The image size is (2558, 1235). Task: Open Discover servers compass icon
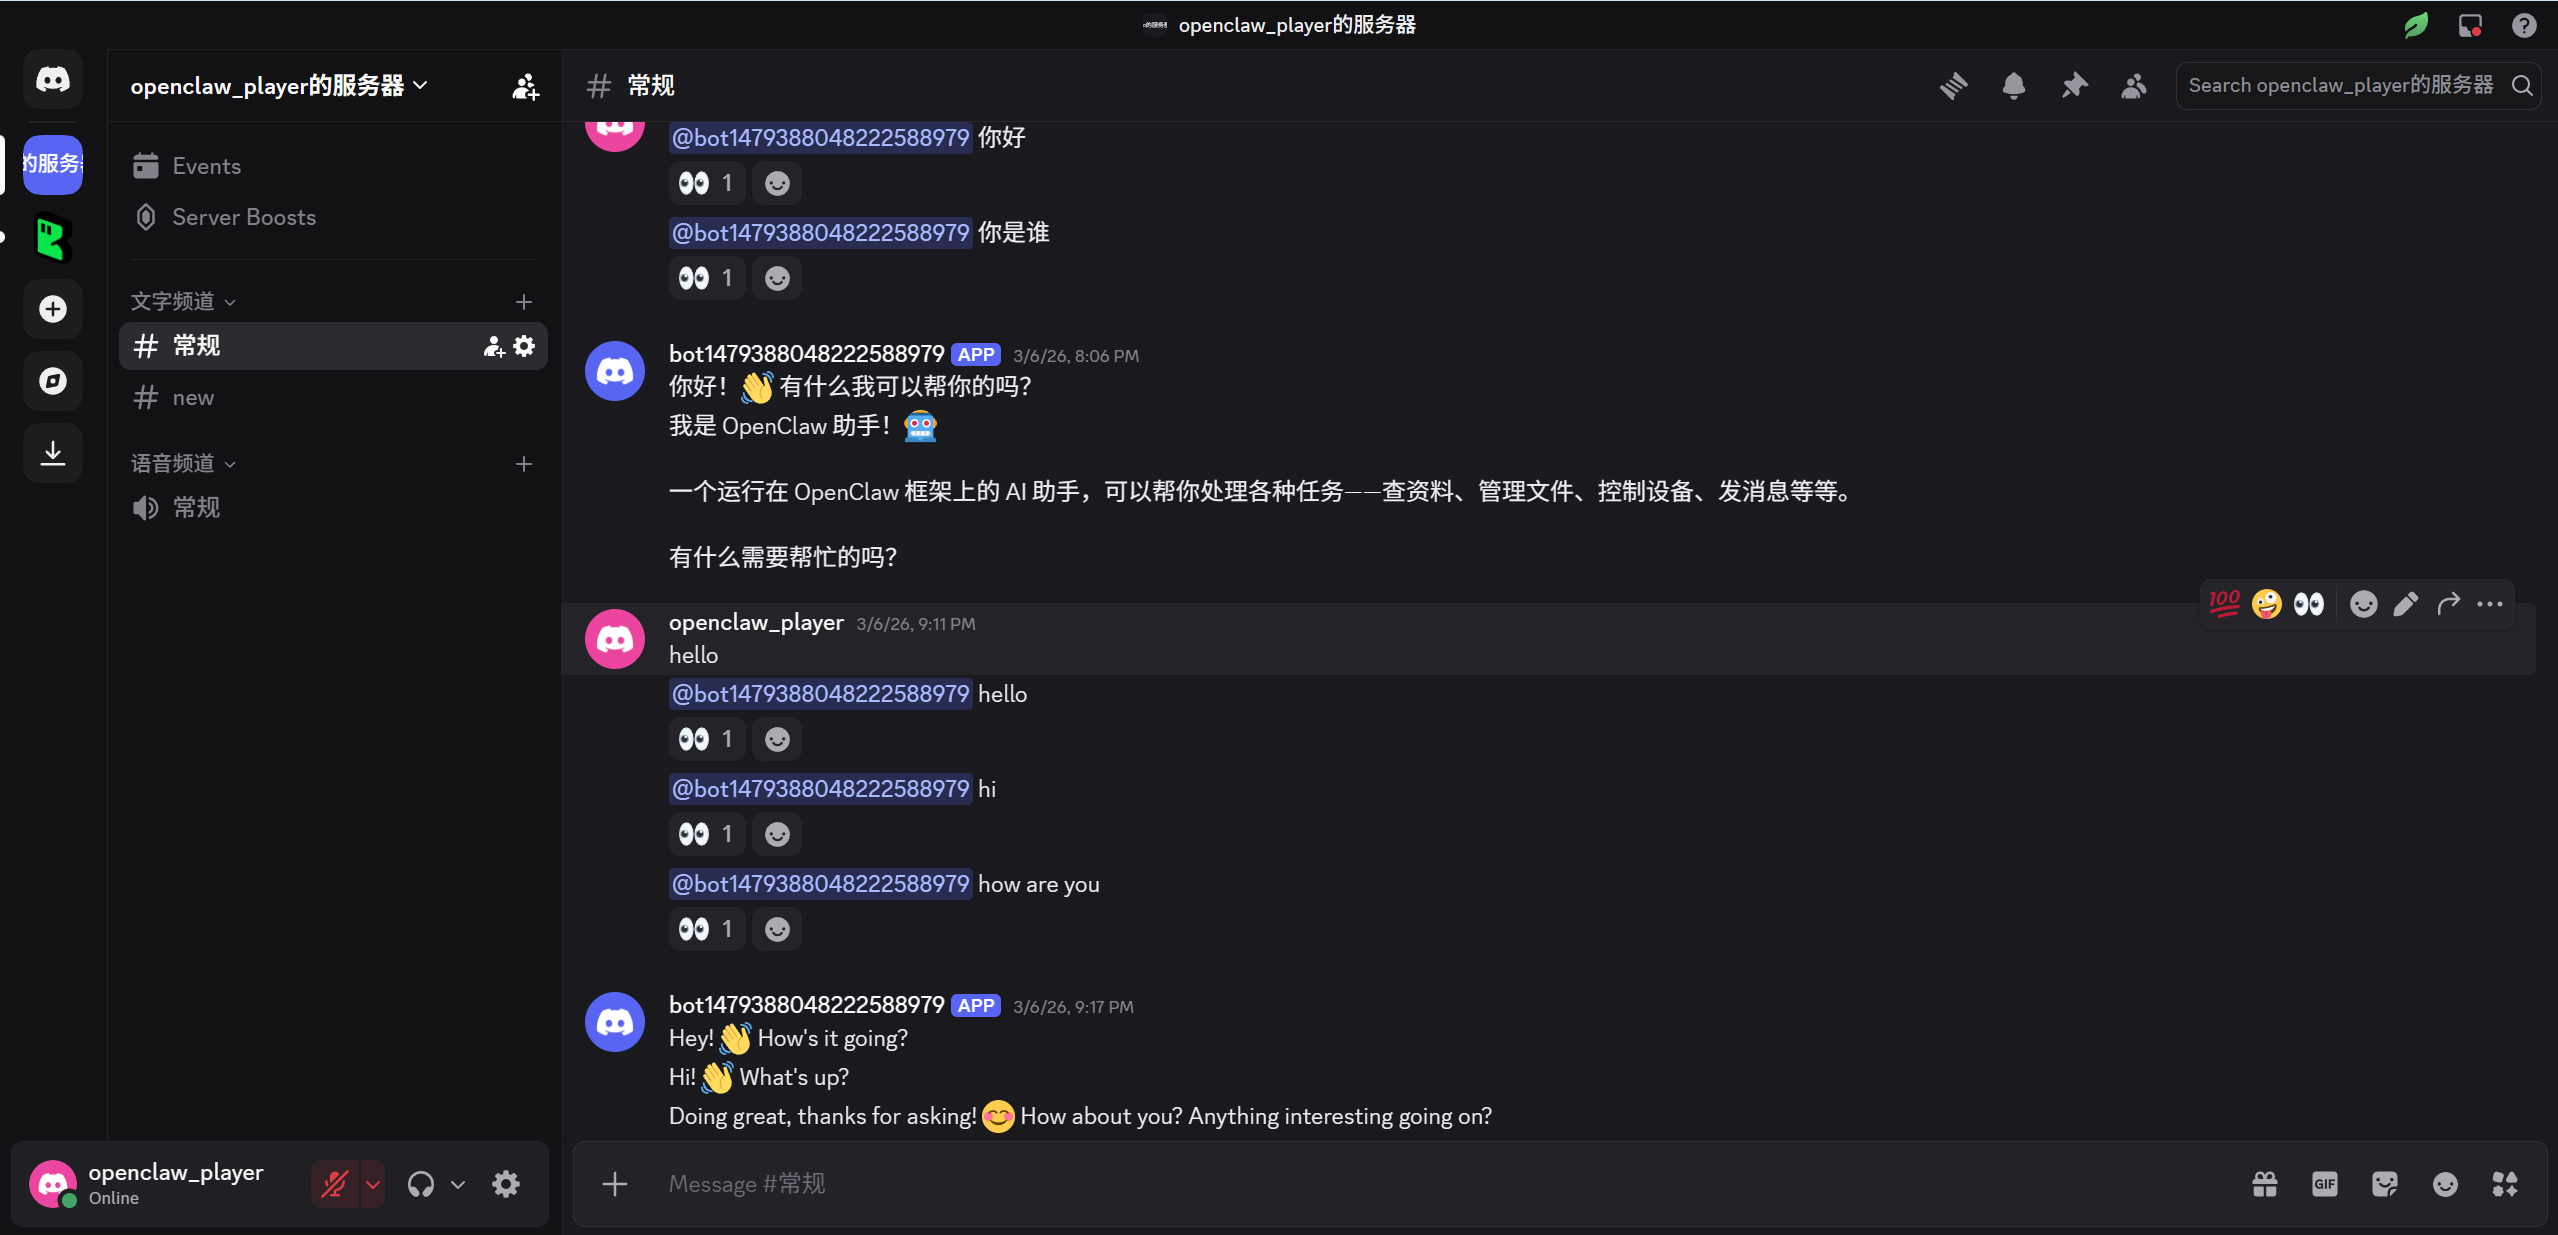53,381
